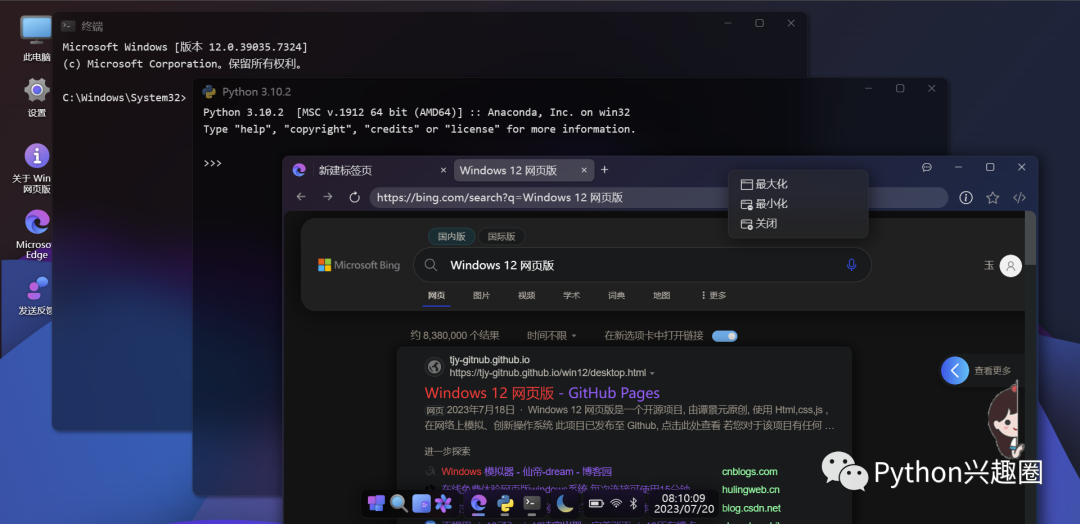This screenshot has width=1080, height=524.
Task: Click the Bing search box text field
Action: [641, 265]
